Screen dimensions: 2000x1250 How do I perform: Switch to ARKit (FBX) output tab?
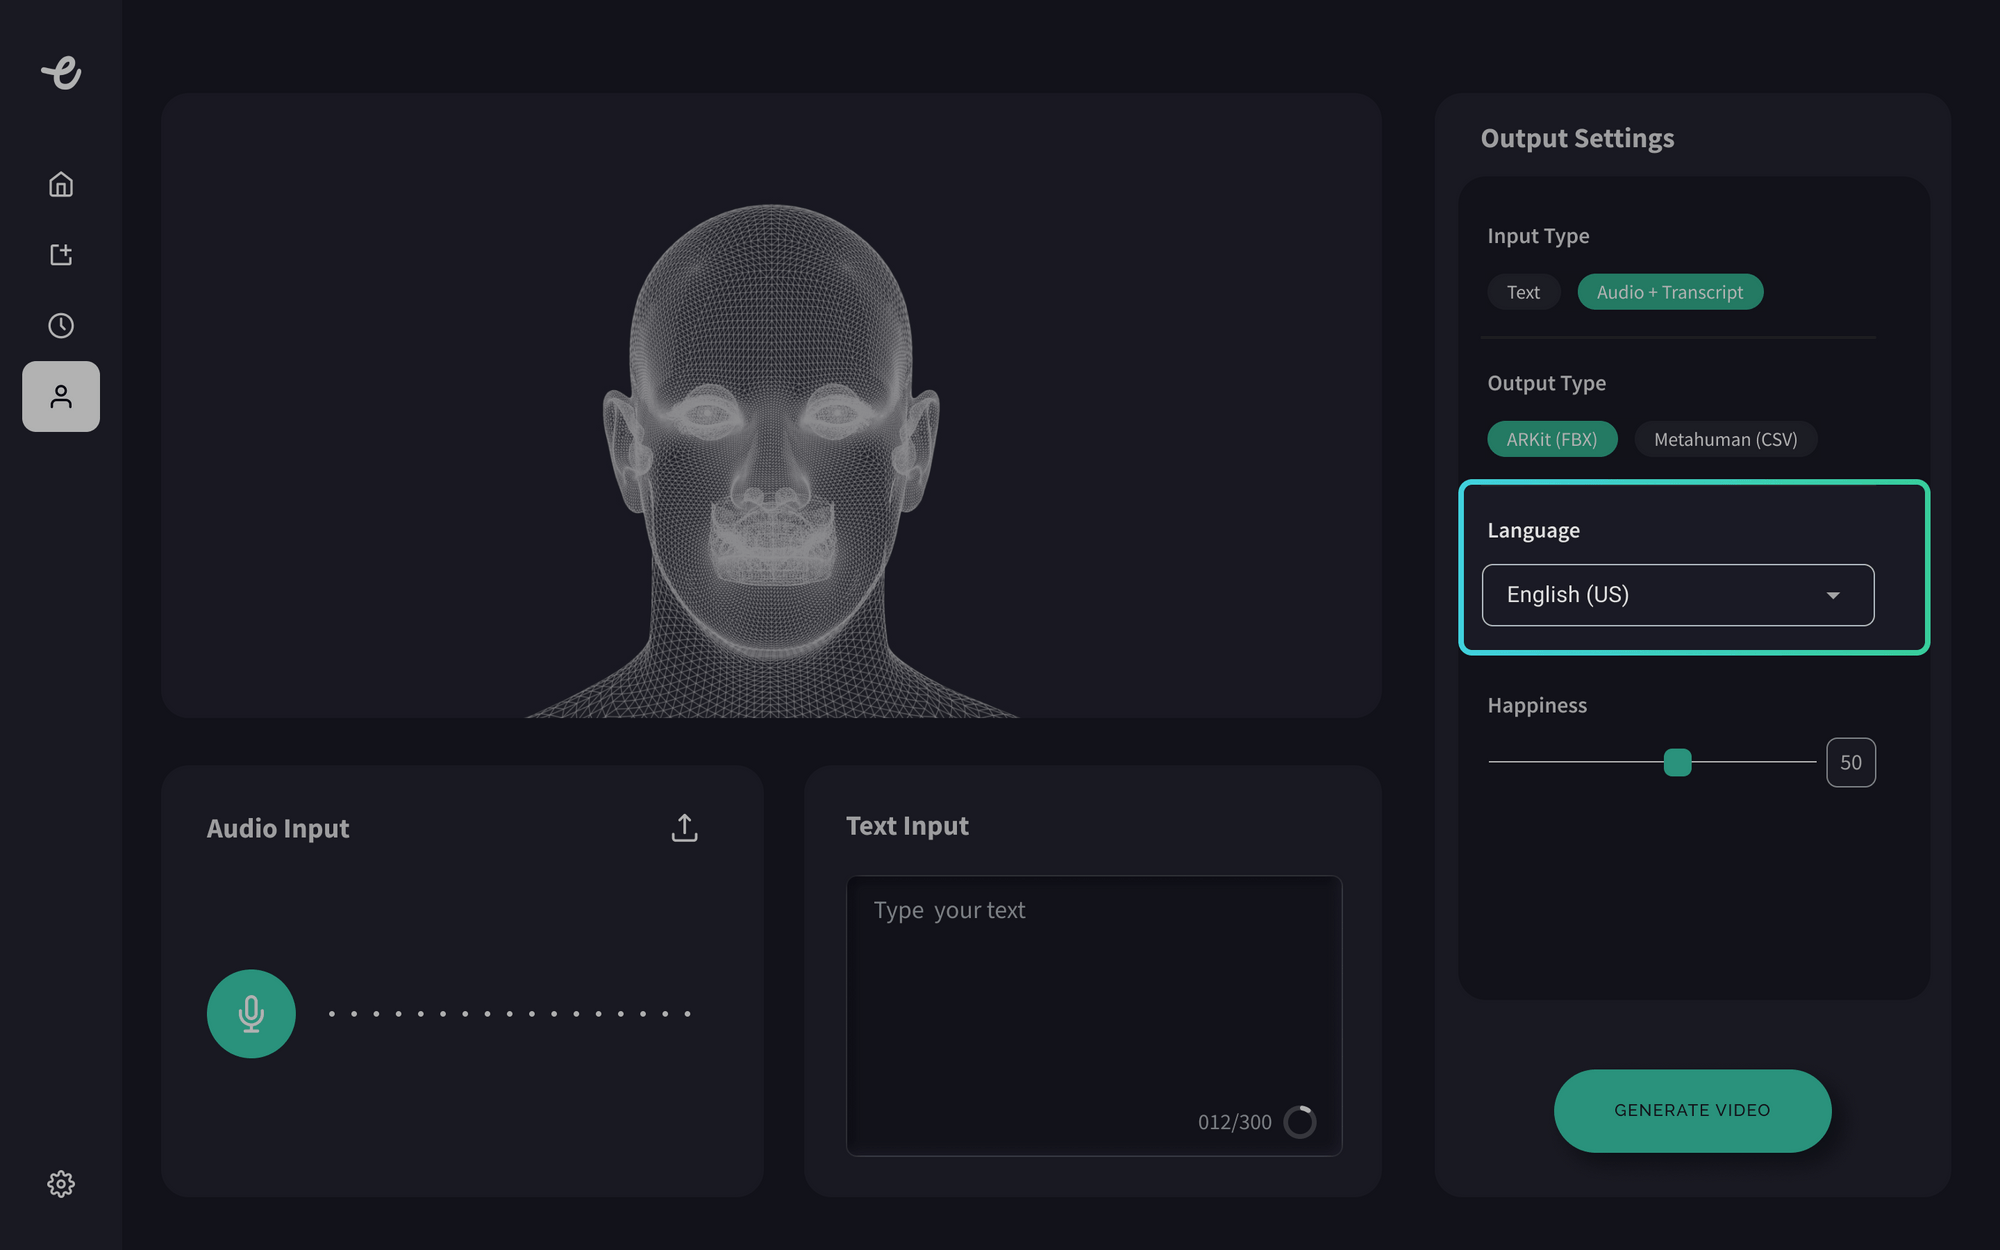(1552, 438)
